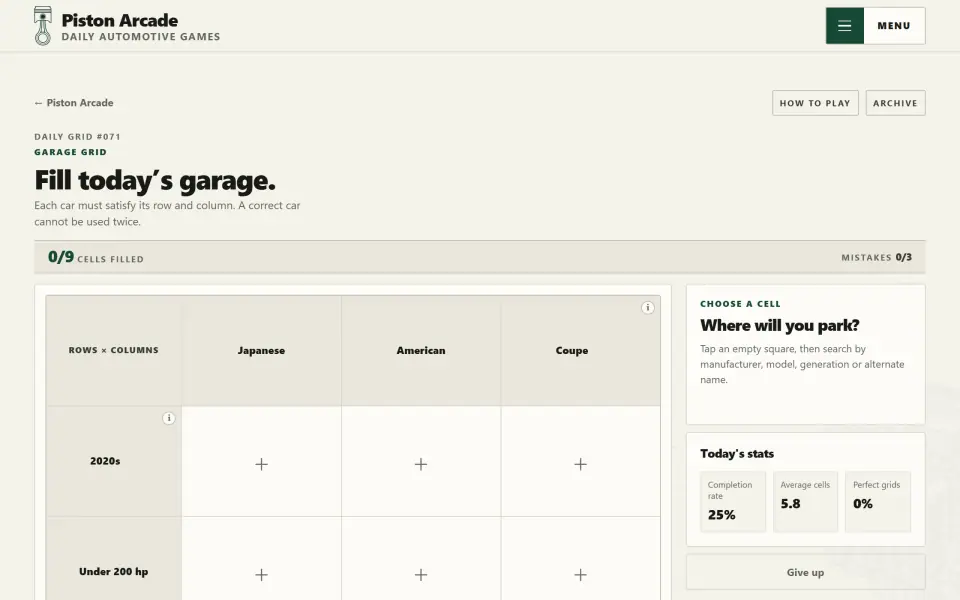Open the MENU button

pos(876,26)
